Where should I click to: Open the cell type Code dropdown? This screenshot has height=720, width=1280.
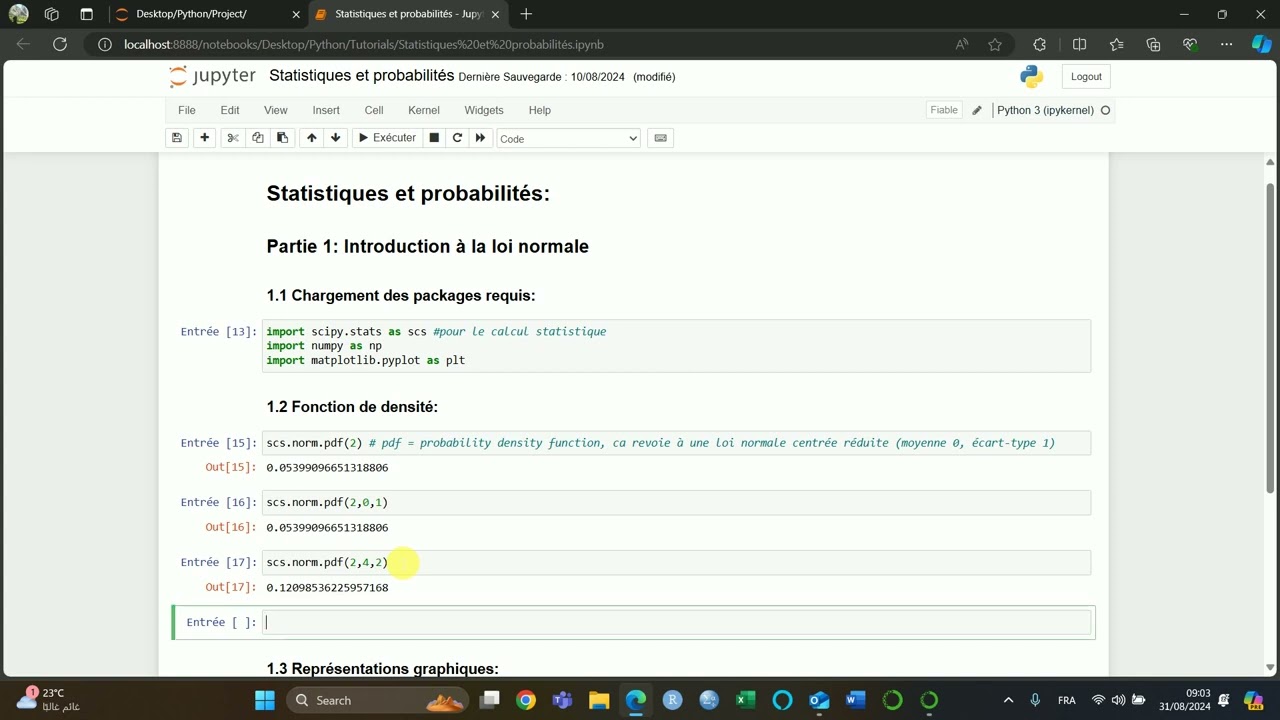[x=568, y=138]
